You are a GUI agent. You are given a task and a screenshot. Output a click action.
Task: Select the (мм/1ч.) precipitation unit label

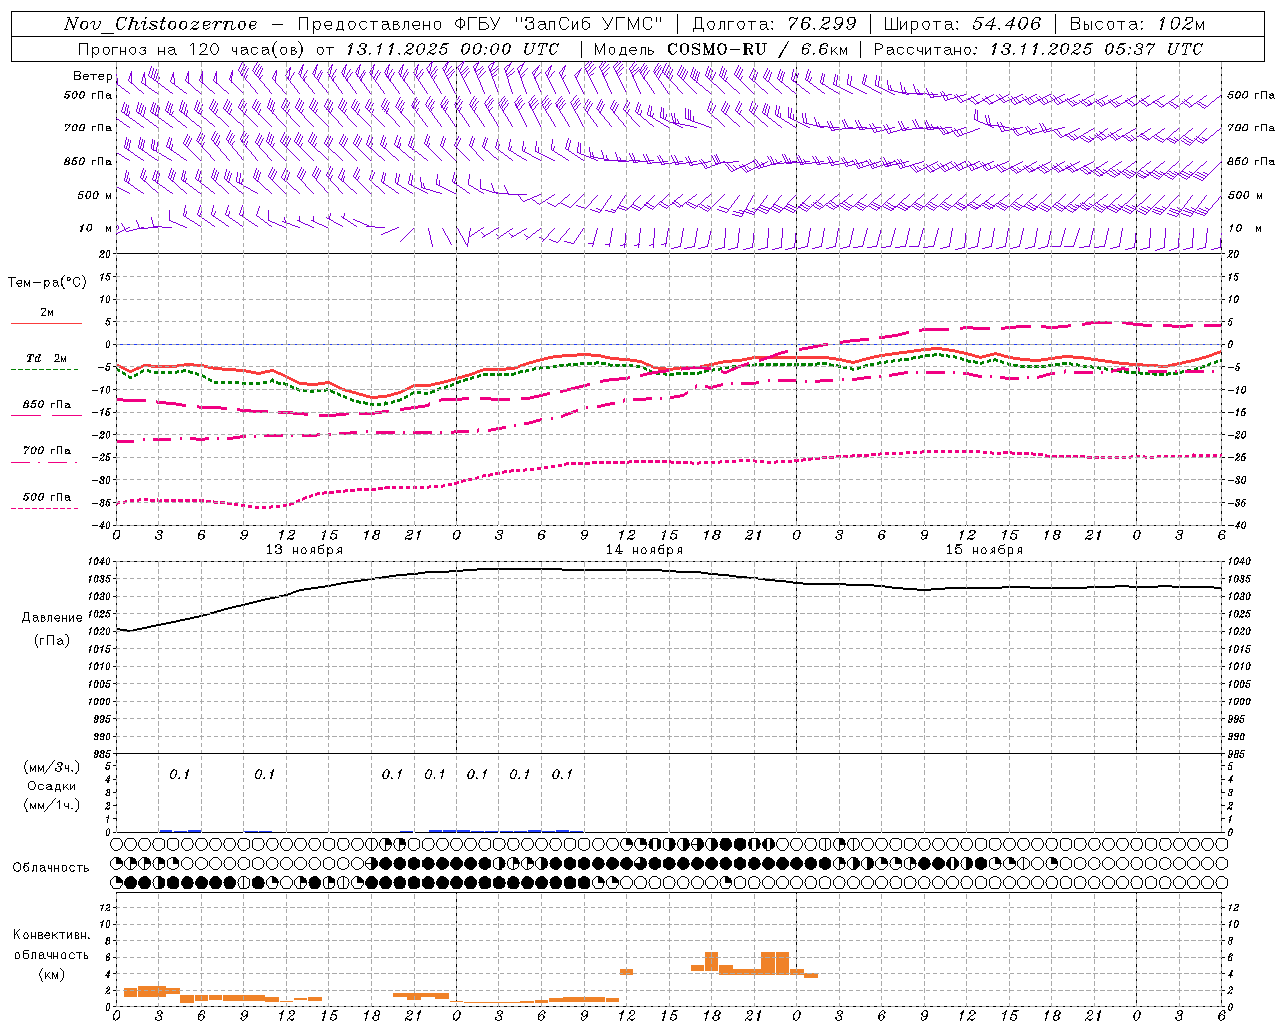tap(52, 805)
